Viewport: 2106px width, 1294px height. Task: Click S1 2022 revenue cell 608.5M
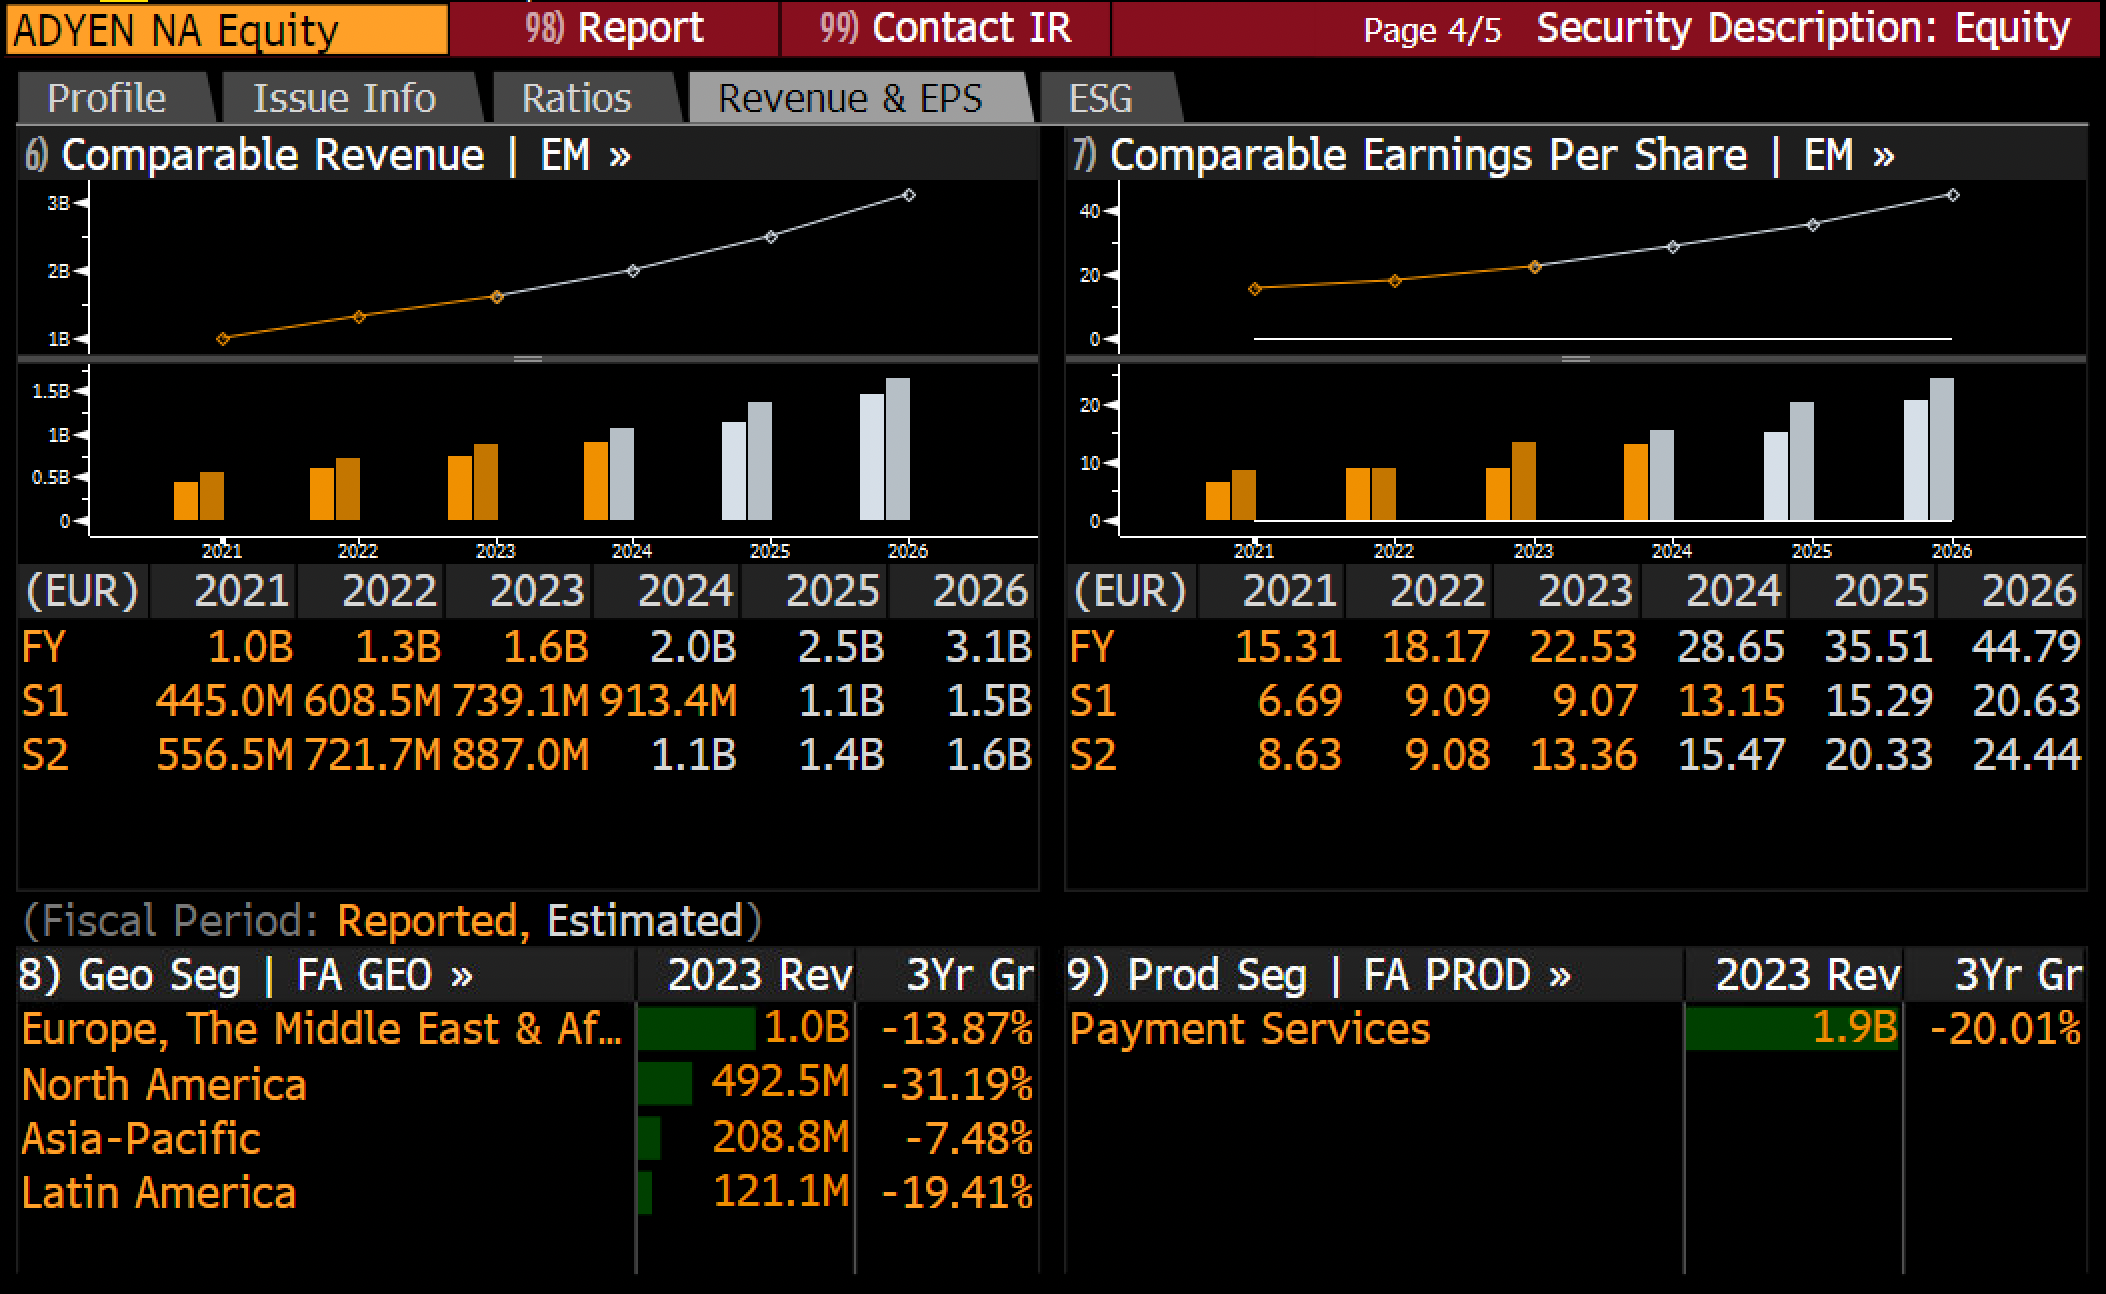(x=372, y=701)
